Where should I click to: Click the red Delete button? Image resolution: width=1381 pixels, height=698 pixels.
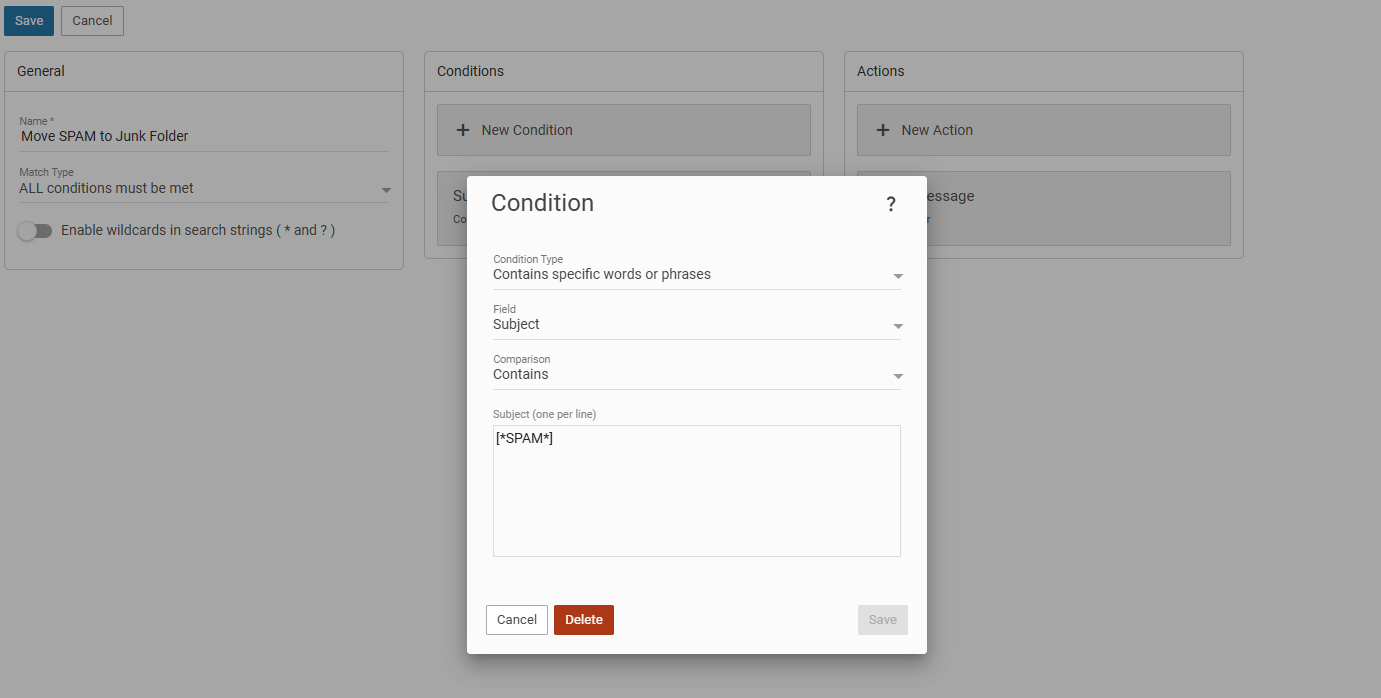[x=584, y=620]
